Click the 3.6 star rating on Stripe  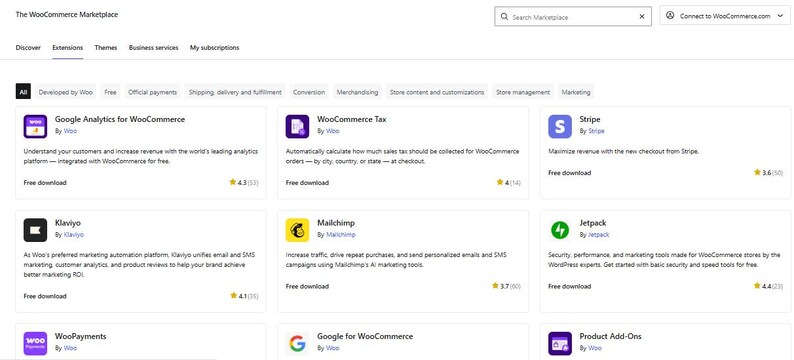769,173
